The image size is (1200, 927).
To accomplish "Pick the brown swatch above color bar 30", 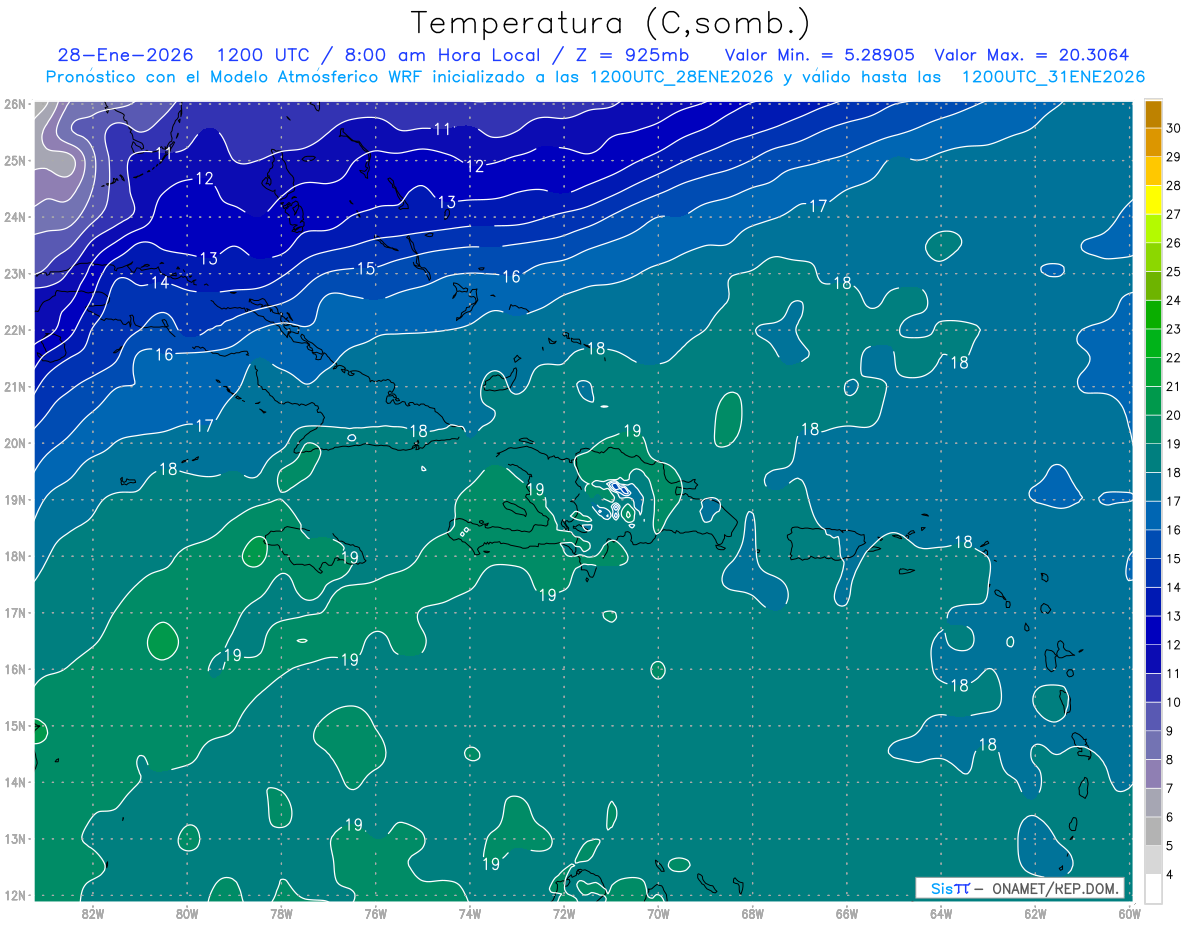I will pyautogui.click(x=1153, y=114).
